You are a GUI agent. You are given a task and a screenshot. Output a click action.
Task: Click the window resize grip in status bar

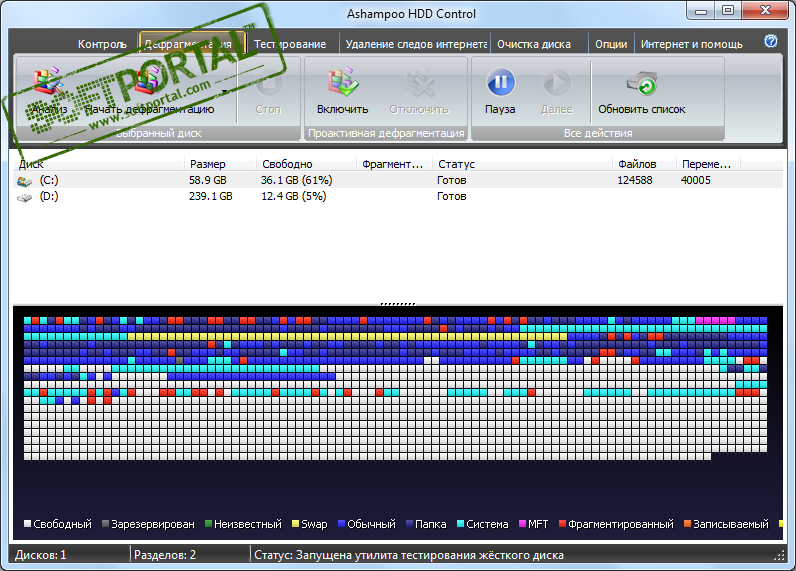[x=779, y=556]
